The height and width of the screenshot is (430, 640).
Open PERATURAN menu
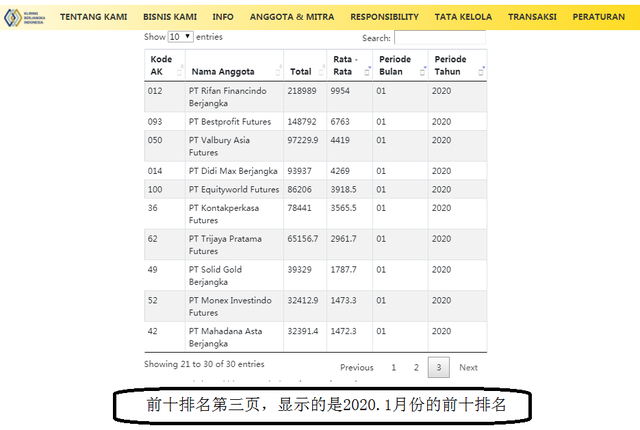(x=598, y=17)
